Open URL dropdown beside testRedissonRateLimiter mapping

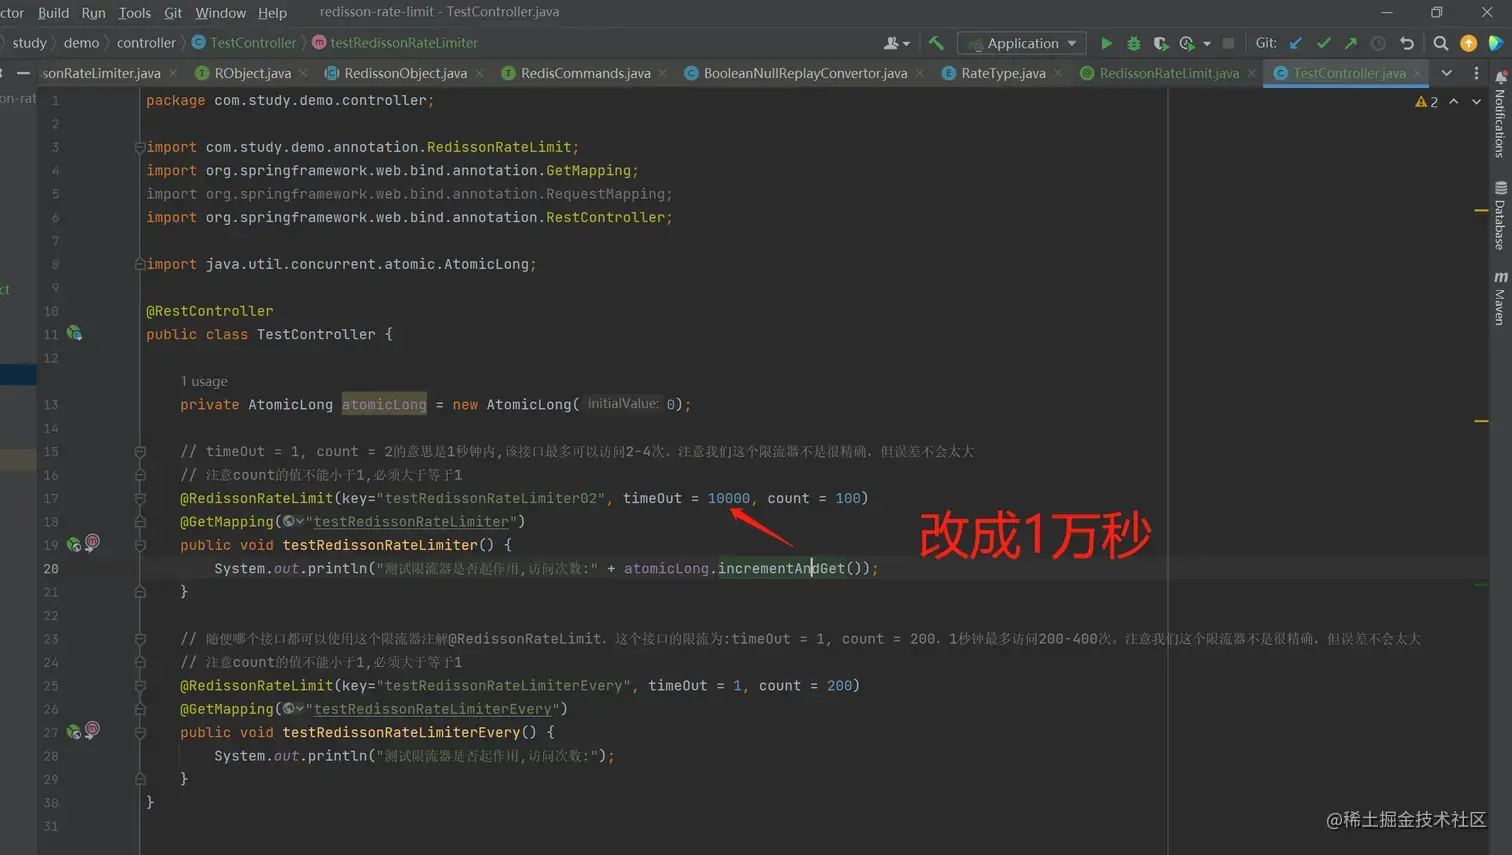[x=293, y=521]
